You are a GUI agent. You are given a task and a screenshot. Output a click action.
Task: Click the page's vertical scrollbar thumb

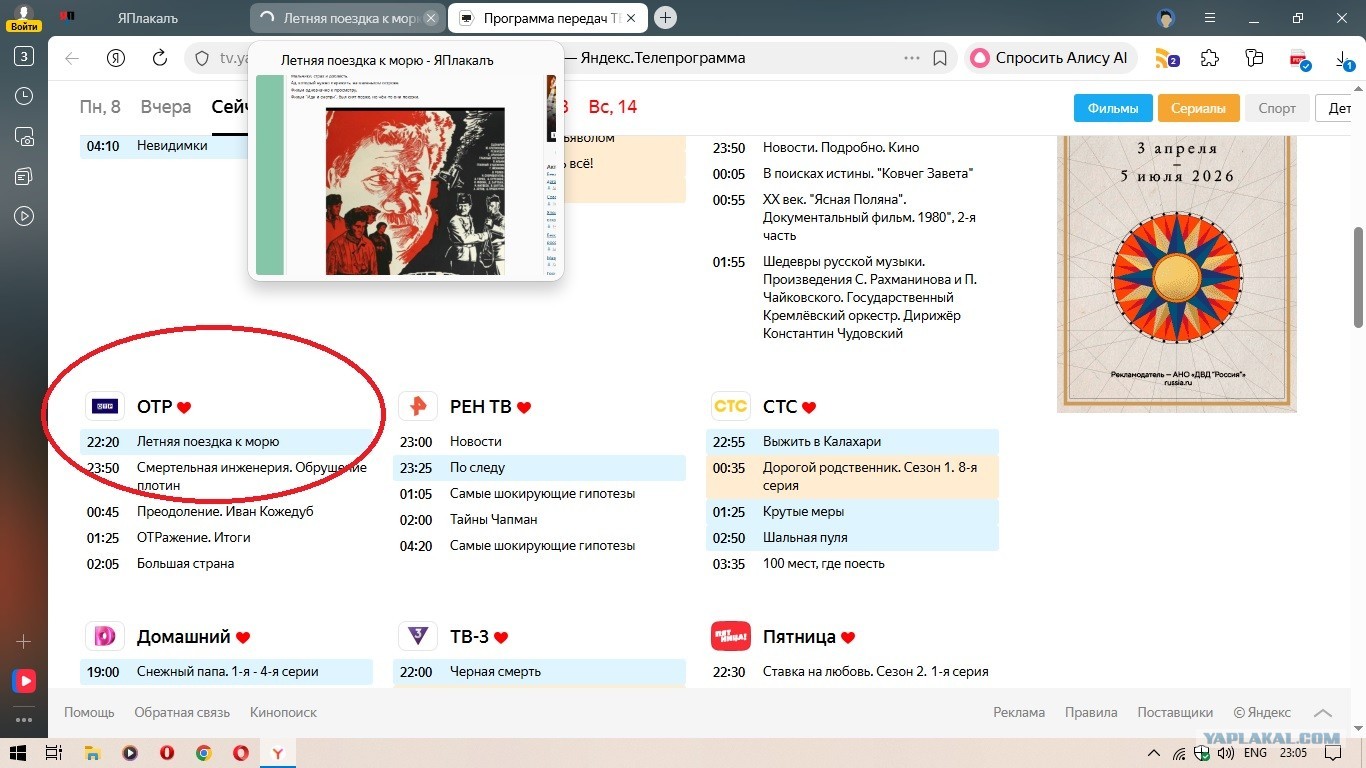(1358, 277)
